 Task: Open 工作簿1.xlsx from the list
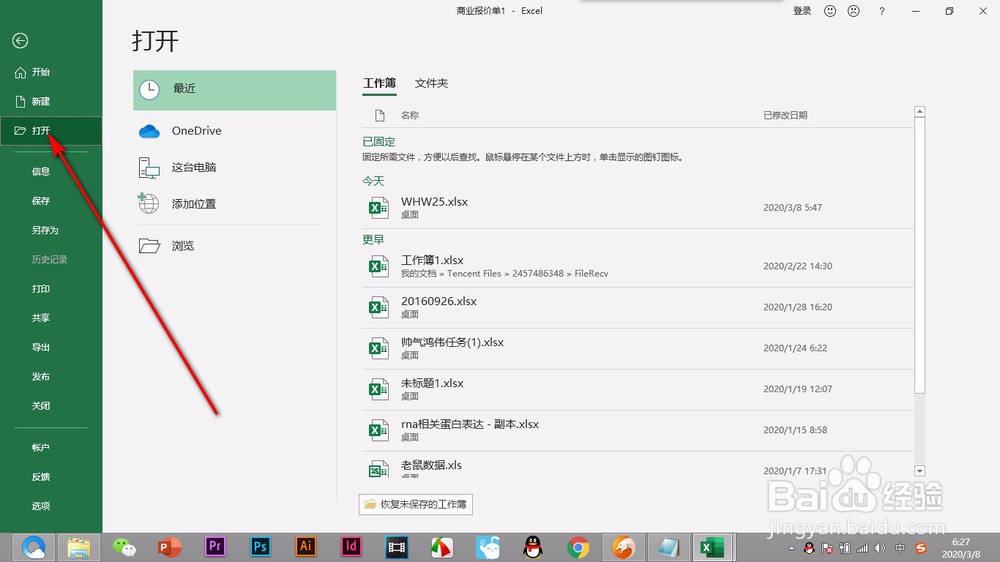(638, 266)
